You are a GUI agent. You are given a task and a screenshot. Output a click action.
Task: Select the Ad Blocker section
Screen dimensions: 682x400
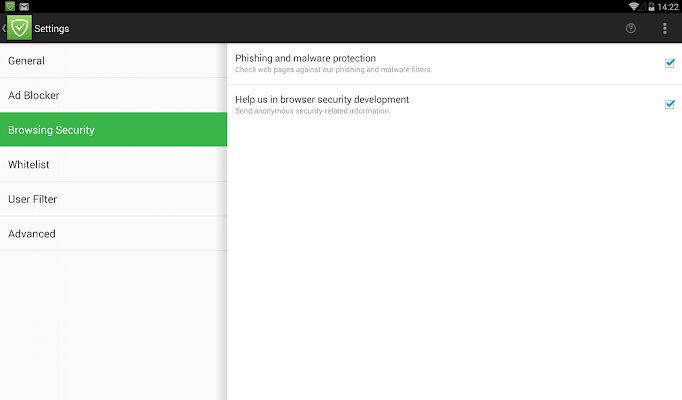coord(113,95)
